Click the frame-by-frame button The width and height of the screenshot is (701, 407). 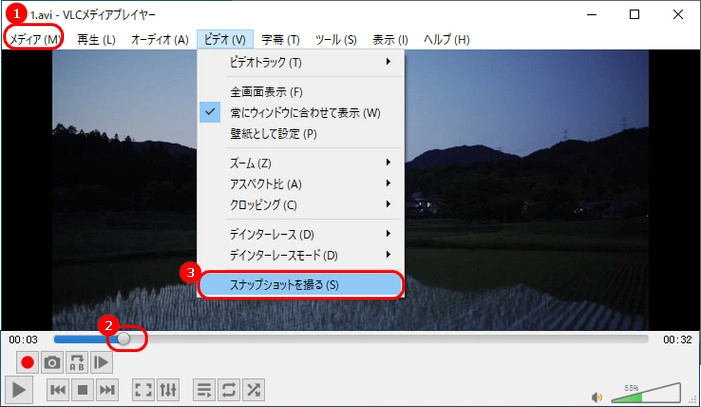102,362
